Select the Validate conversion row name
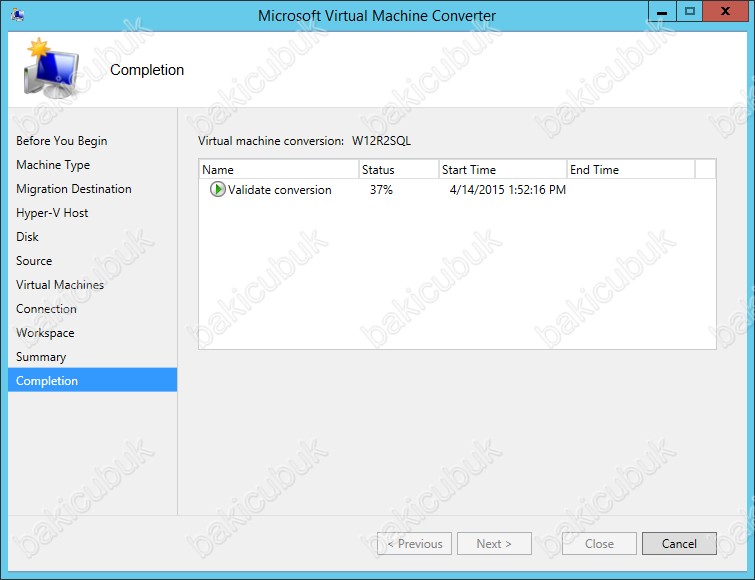 click(280, 190)
